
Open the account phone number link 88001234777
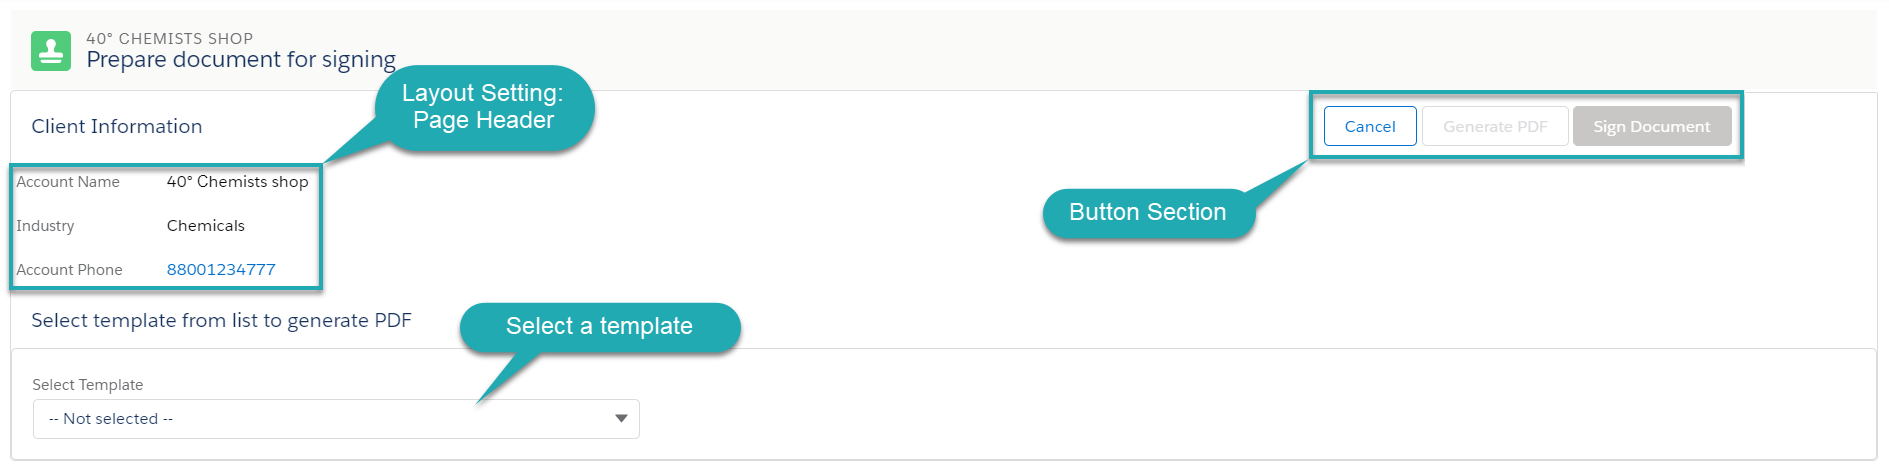221,270
